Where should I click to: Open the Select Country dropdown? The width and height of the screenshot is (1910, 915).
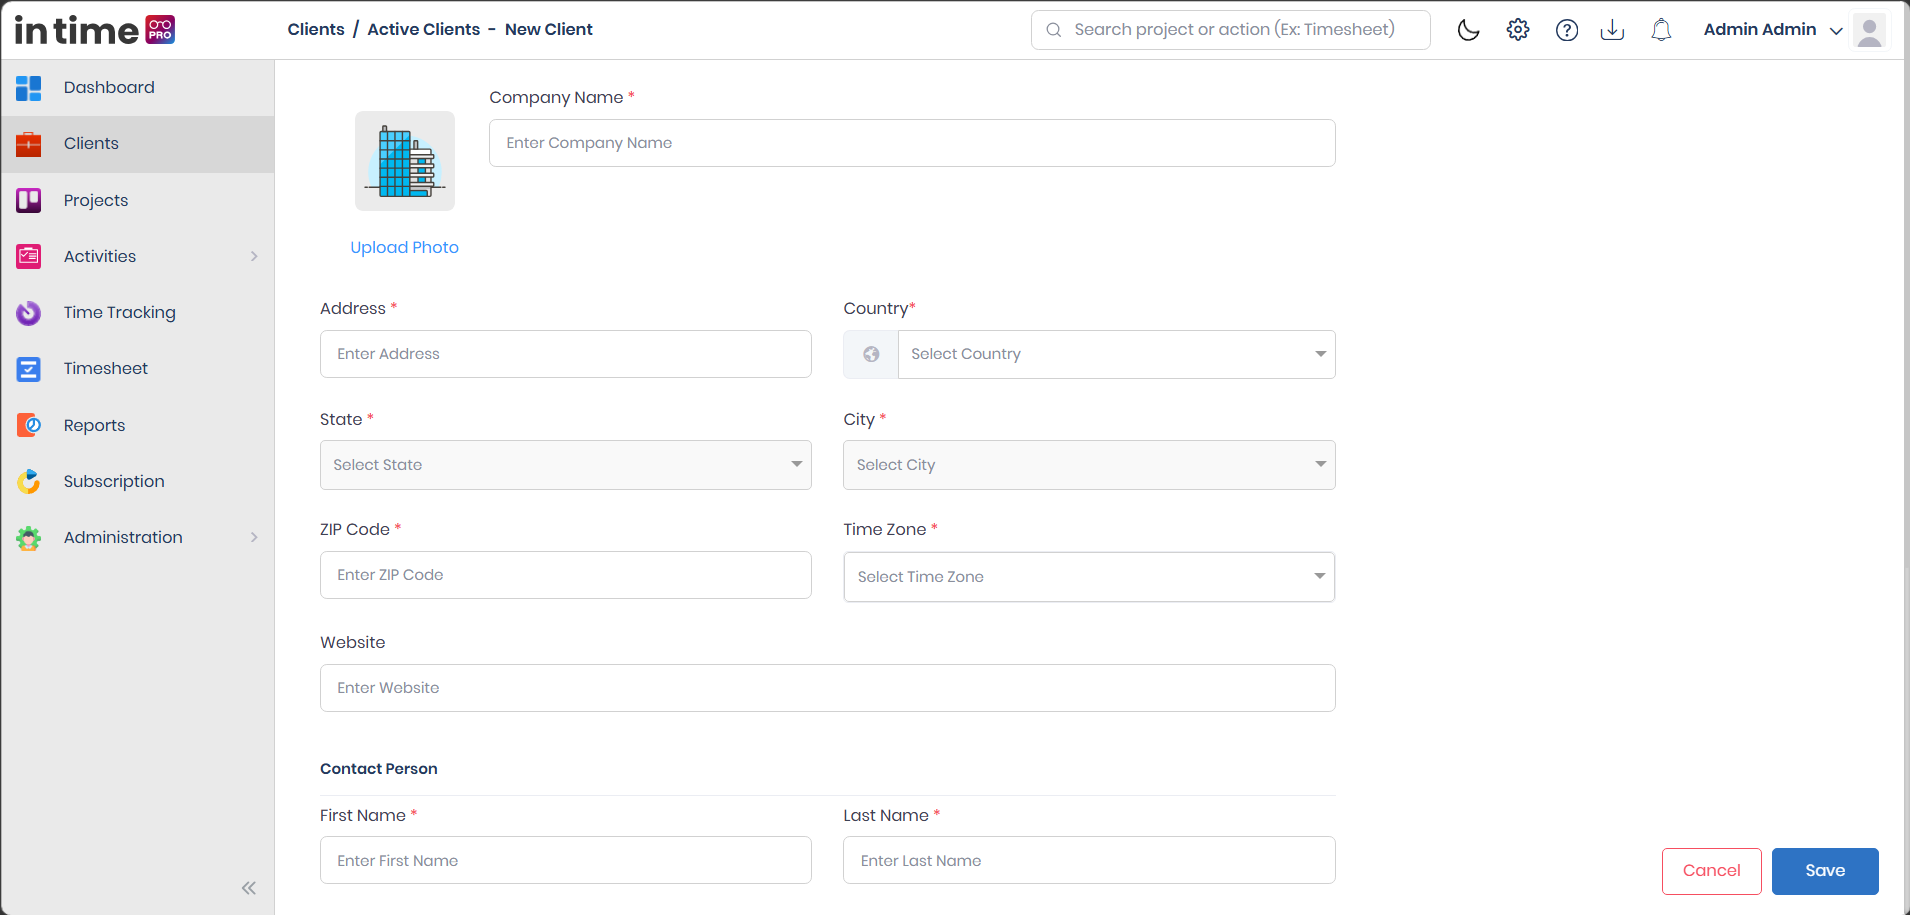click(x=1116, y=354)
